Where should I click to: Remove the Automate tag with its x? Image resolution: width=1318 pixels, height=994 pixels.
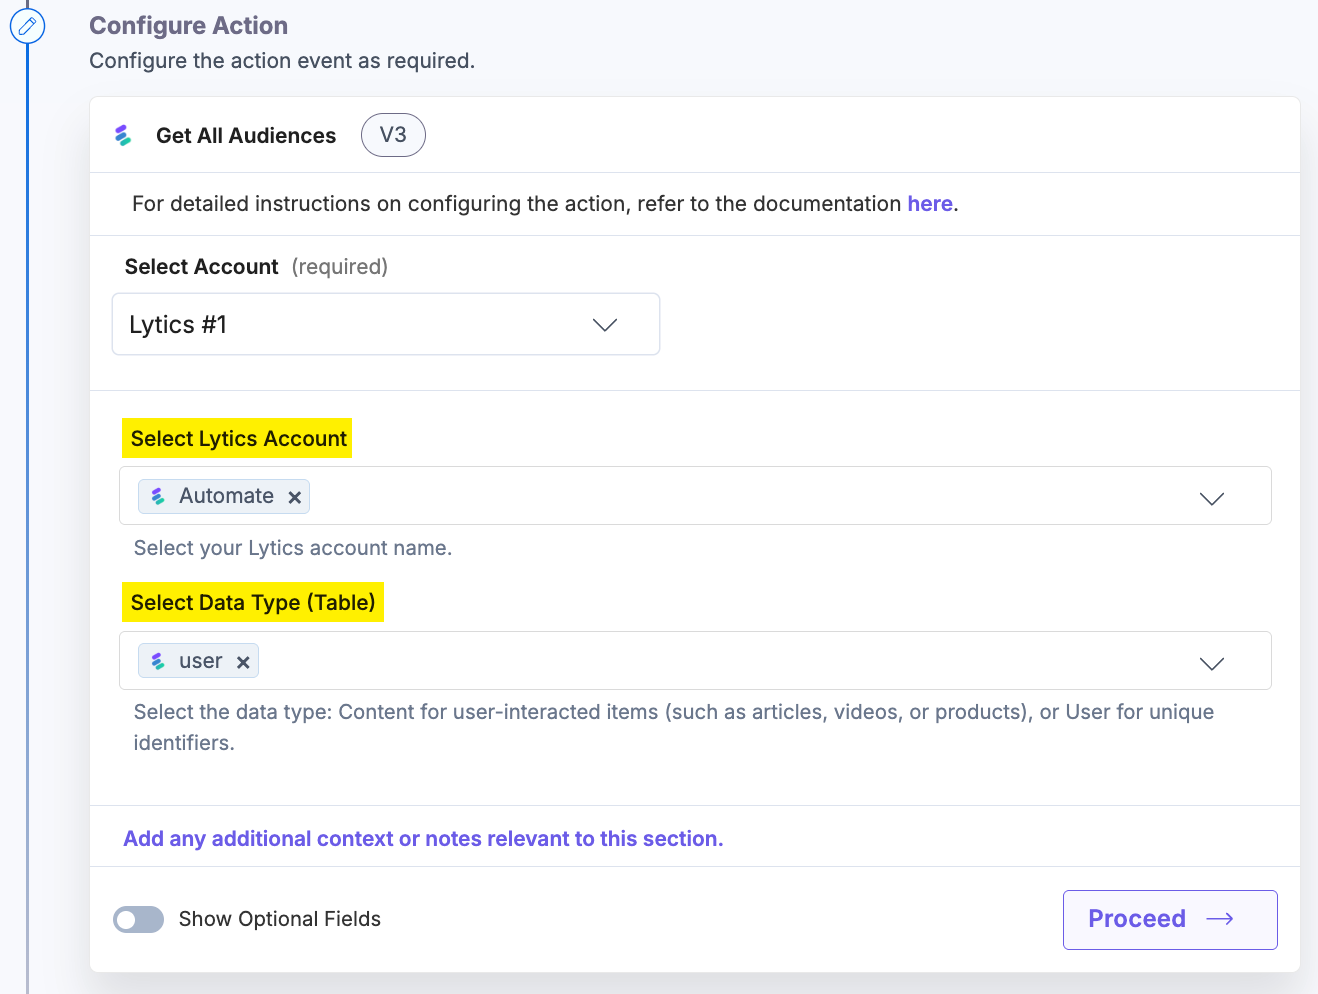coord(294,497)
